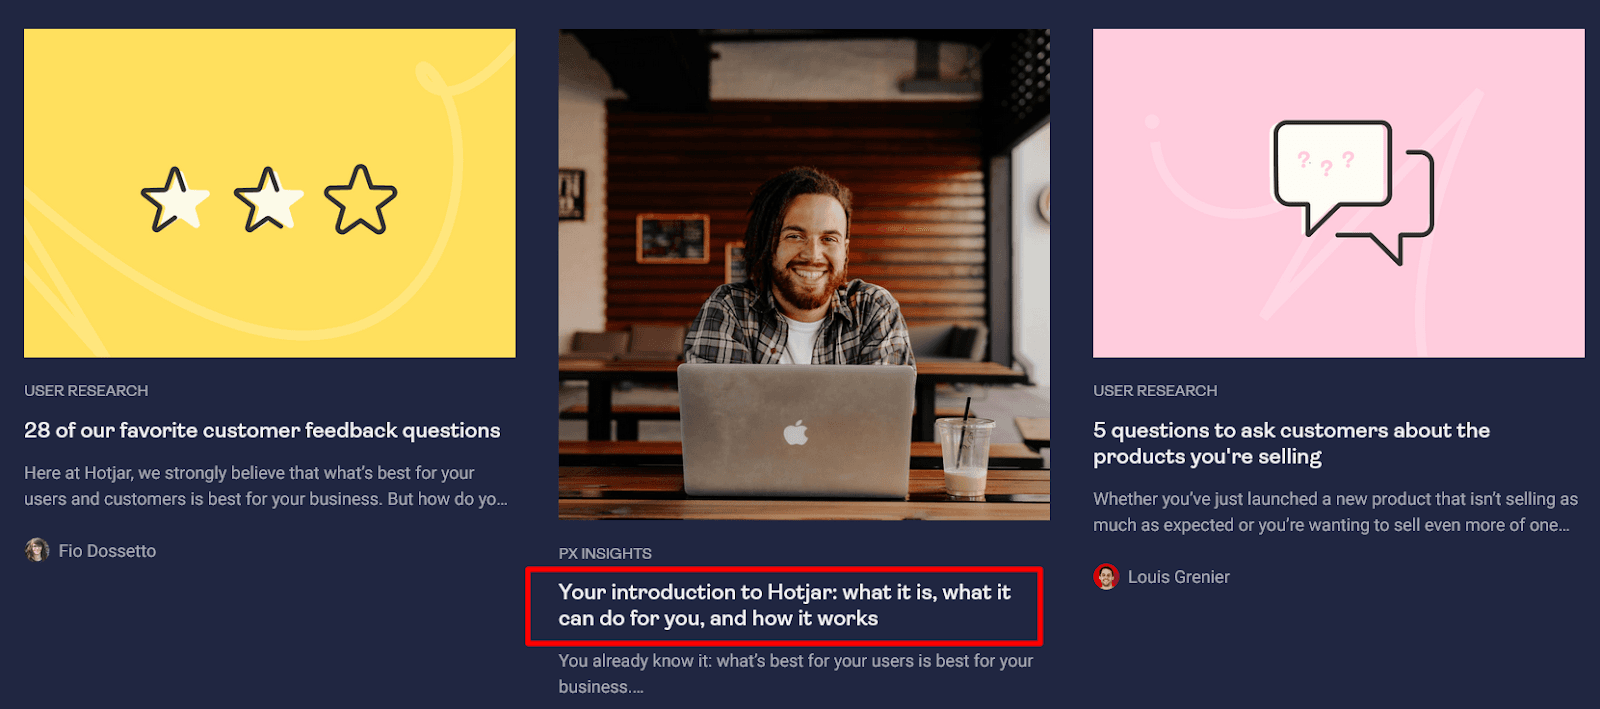Image resolution: width=1600 pixels, height=709 pixels.
Task: Select USER RESEARCH label above feedback questions article
Action: [x=86, y=391]
